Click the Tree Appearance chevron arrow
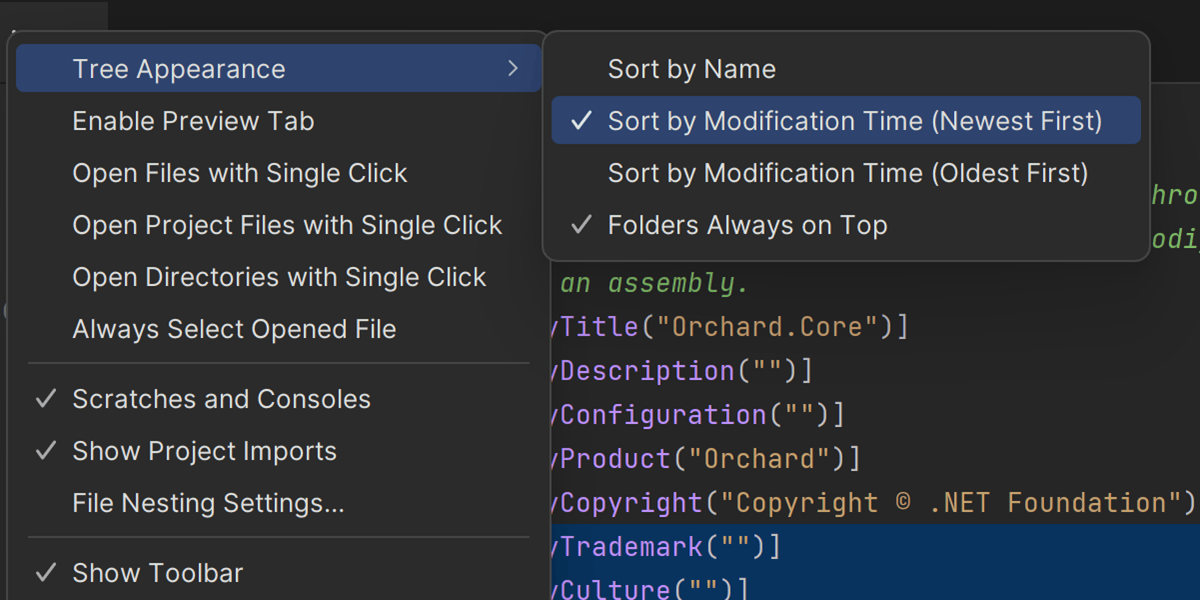The width and height of the screenshot is (1200, 600). pyautogui.click(x=512, y=68)
